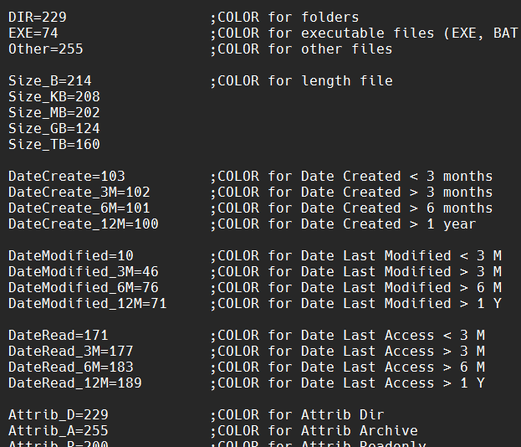The width and height of the screenshot is (521, 447).
Task: Place cursor at DateModified_6M=76
Action: 83,288
